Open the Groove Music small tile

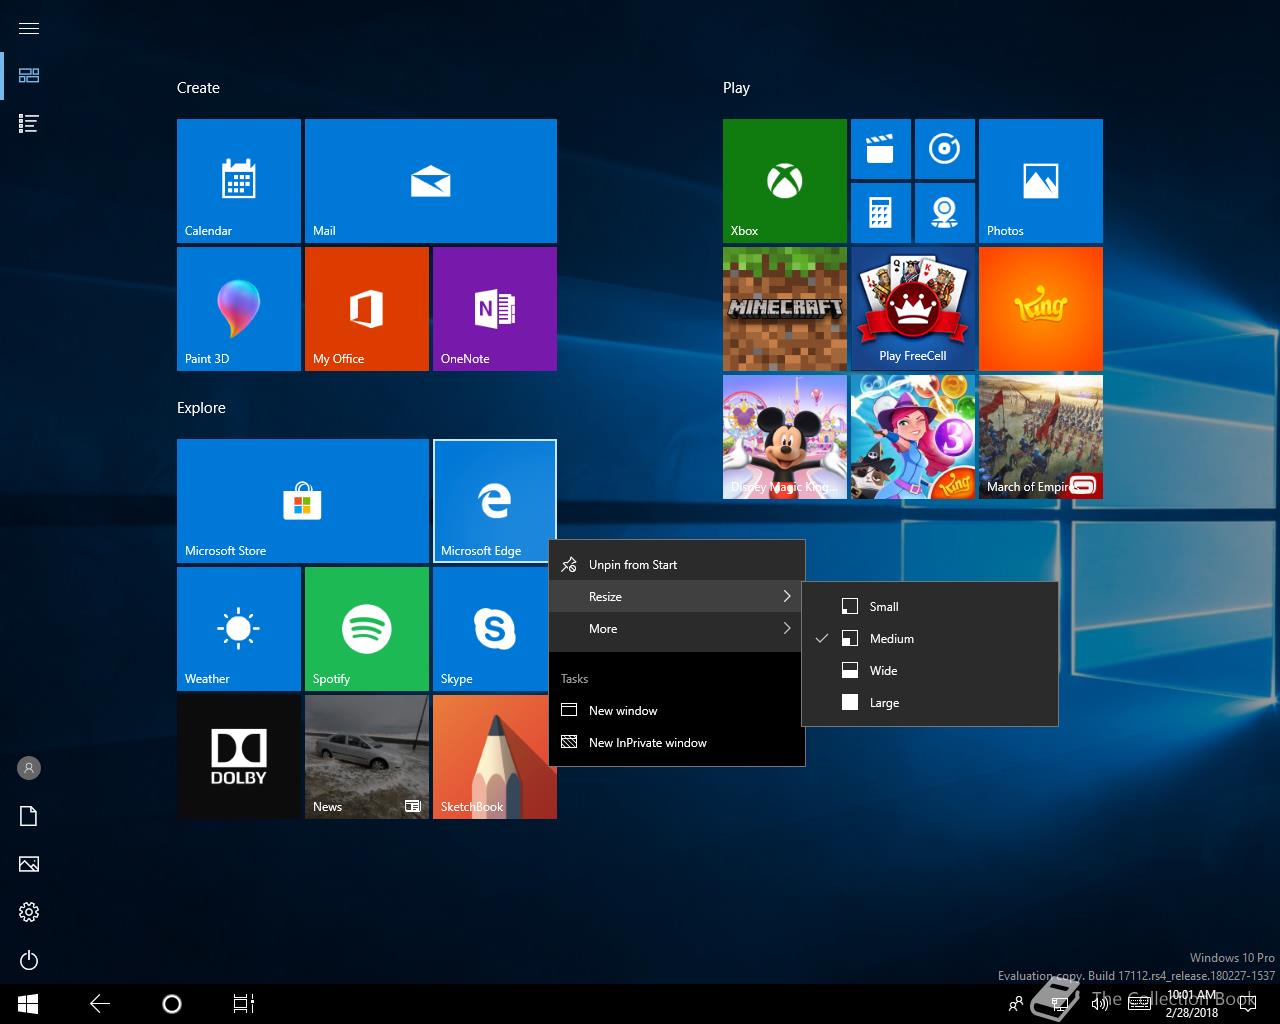(945, 149)
